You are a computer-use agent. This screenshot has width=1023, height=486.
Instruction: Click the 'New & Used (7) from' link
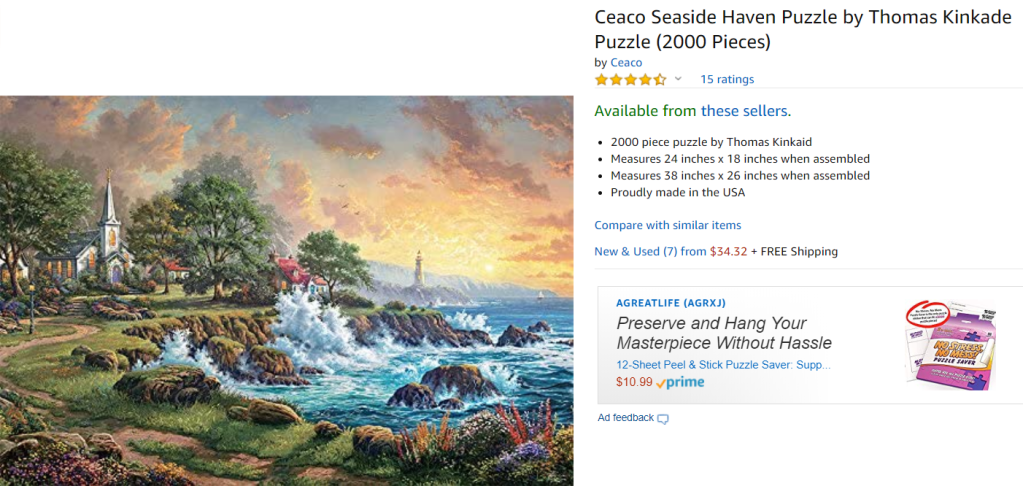pos(650,251)
